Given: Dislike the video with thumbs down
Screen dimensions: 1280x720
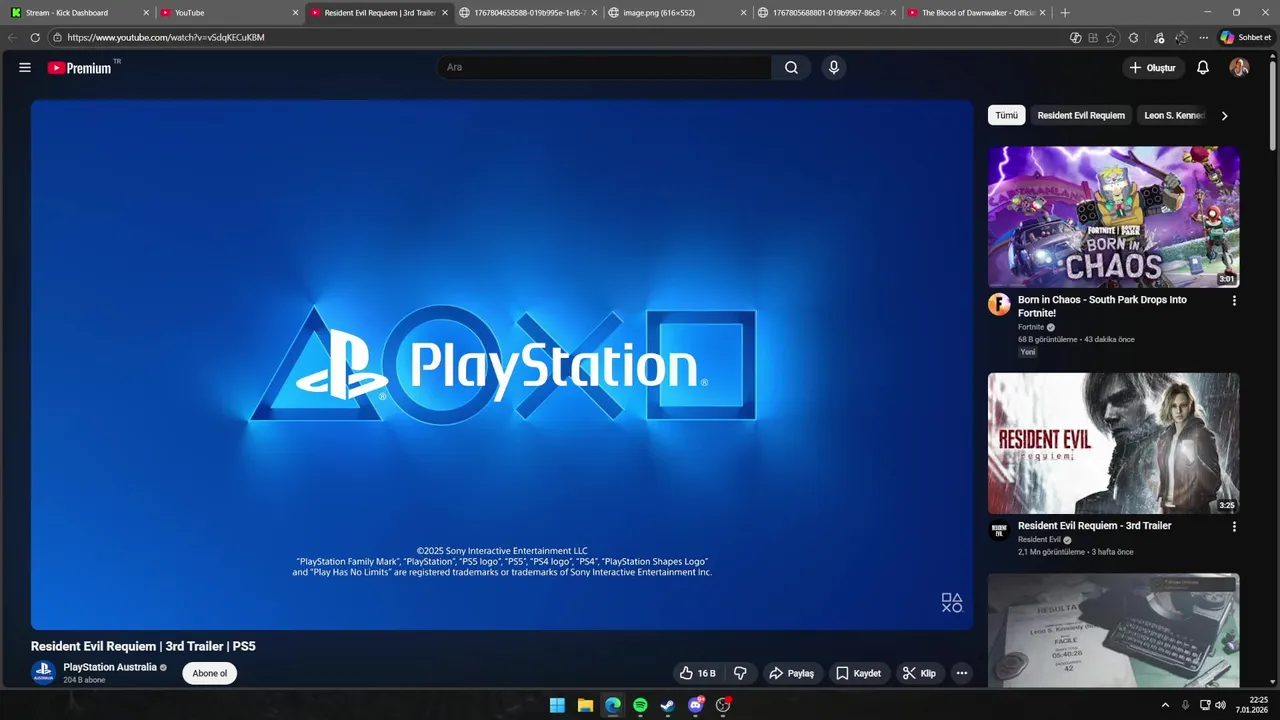Looking at the screenshot, I should pyautogui.click(x=740, y=673).
